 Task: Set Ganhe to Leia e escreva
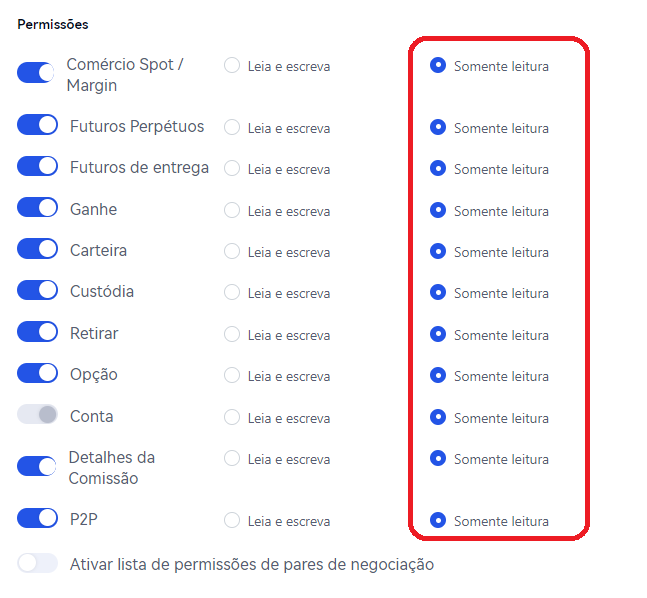tap(232, 211)
